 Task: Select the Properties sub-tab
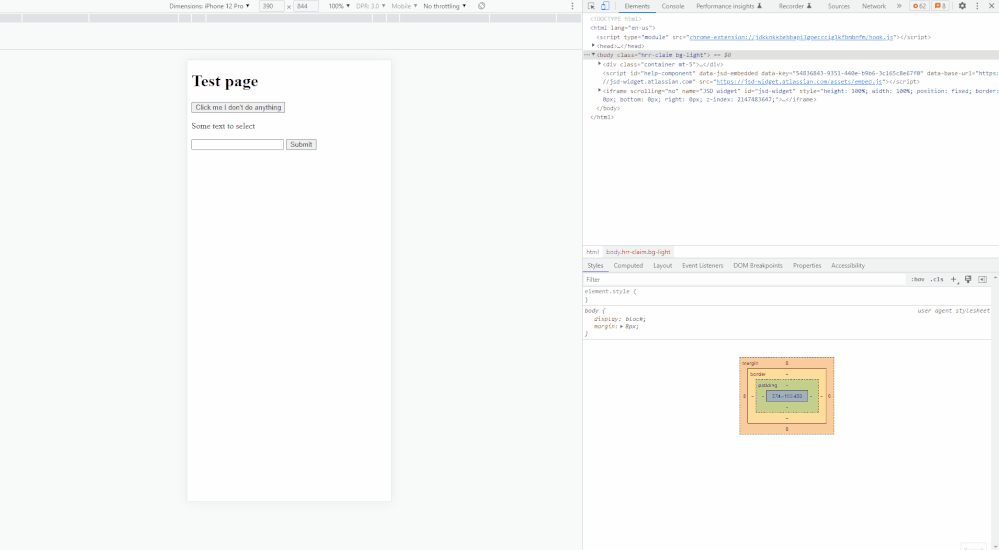click(807, 266)
